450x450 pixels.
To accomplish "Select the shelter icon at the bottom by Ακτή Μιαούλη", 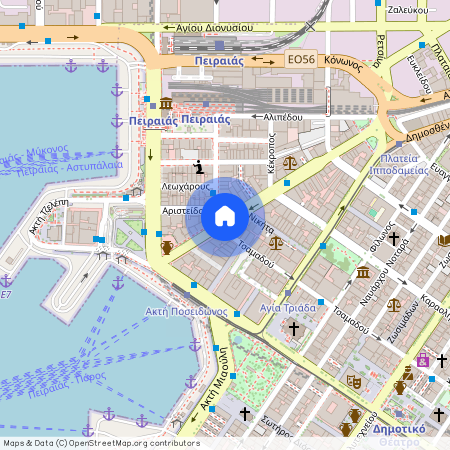I will 177,423.
